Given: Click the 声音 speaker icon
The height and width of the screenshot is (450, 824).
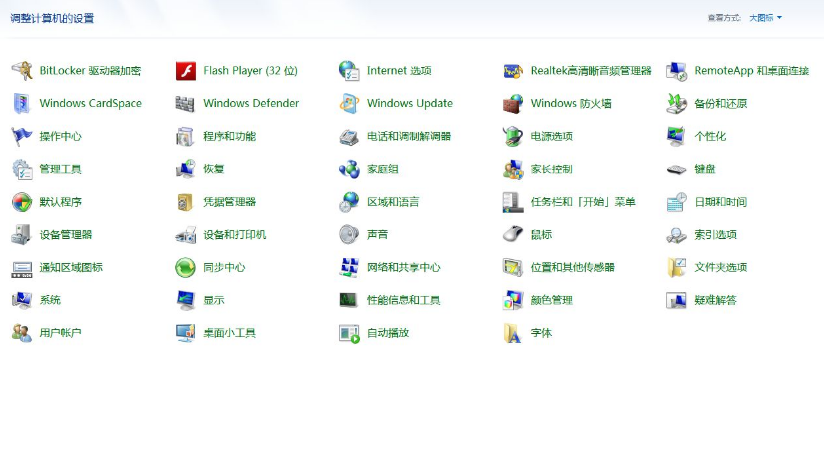Looking at the screenshot, I should click(349, 234).
